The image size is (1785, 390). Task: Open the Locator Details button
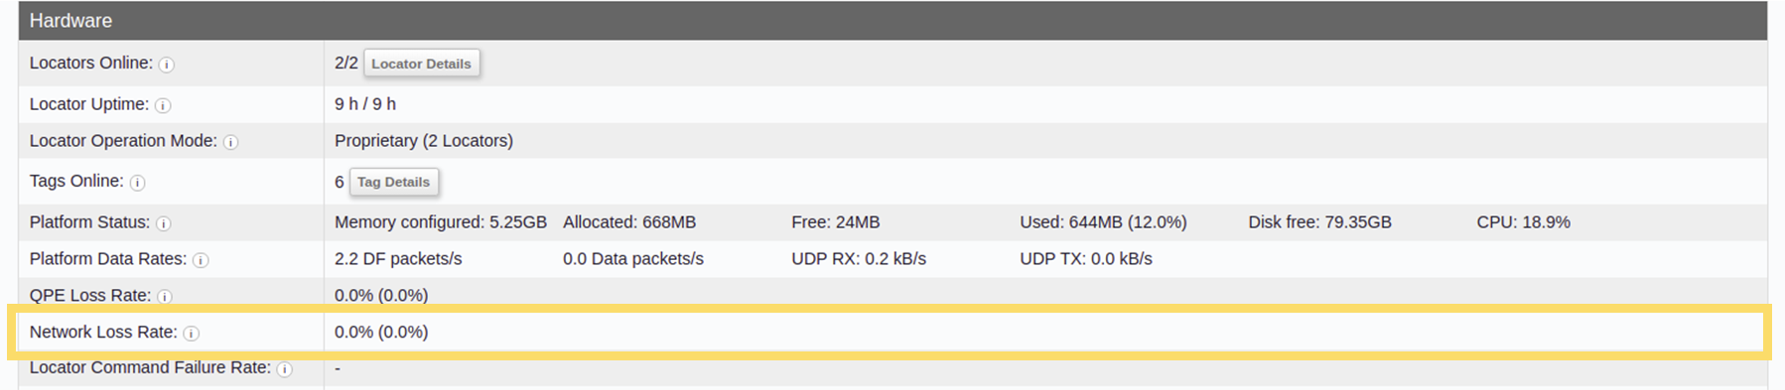pos(421,63)
